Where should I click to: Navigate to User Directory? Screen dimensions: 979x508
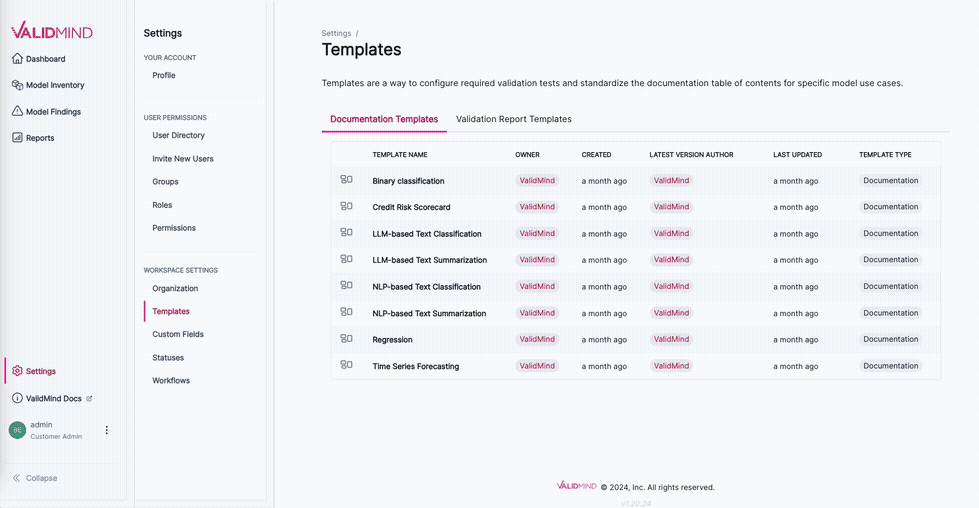click(178, 135)
